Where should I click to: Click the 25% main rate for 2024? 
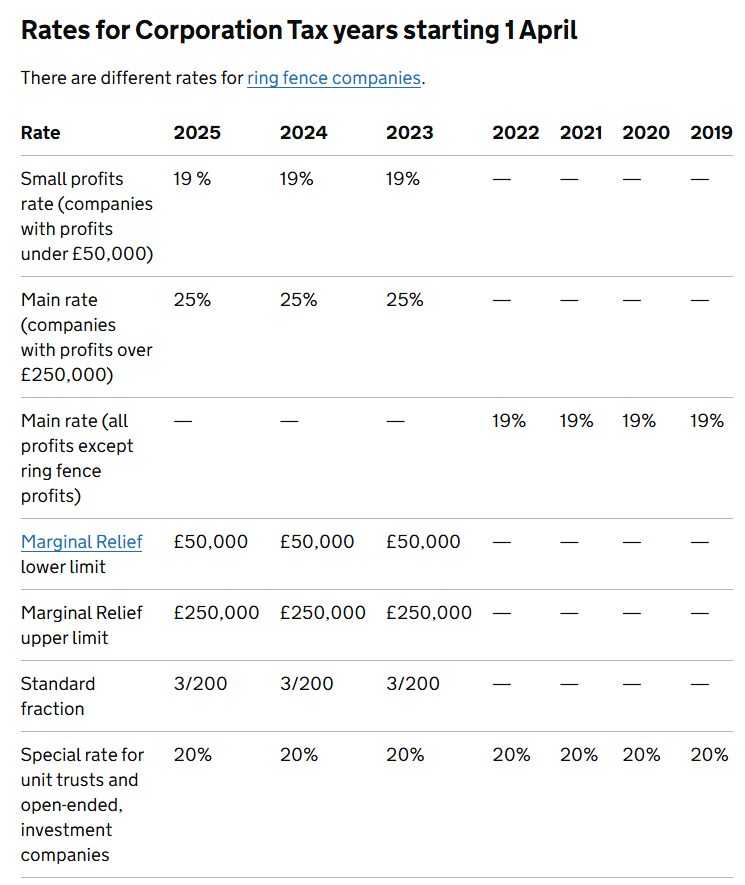click(298, 300)
